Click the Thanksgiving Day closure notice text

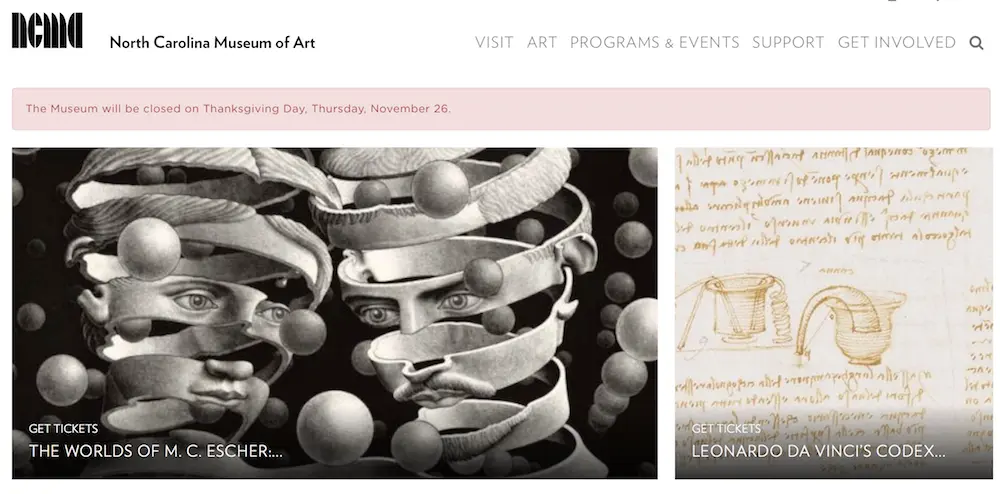(x=238, y=108)
